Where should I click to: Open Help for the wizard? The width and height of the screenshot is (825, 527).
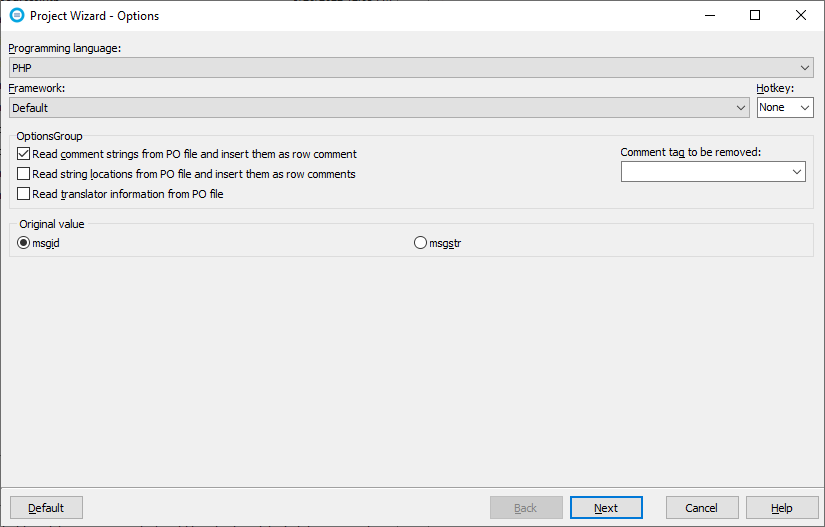pyautogui.click(x=782, y=508)
